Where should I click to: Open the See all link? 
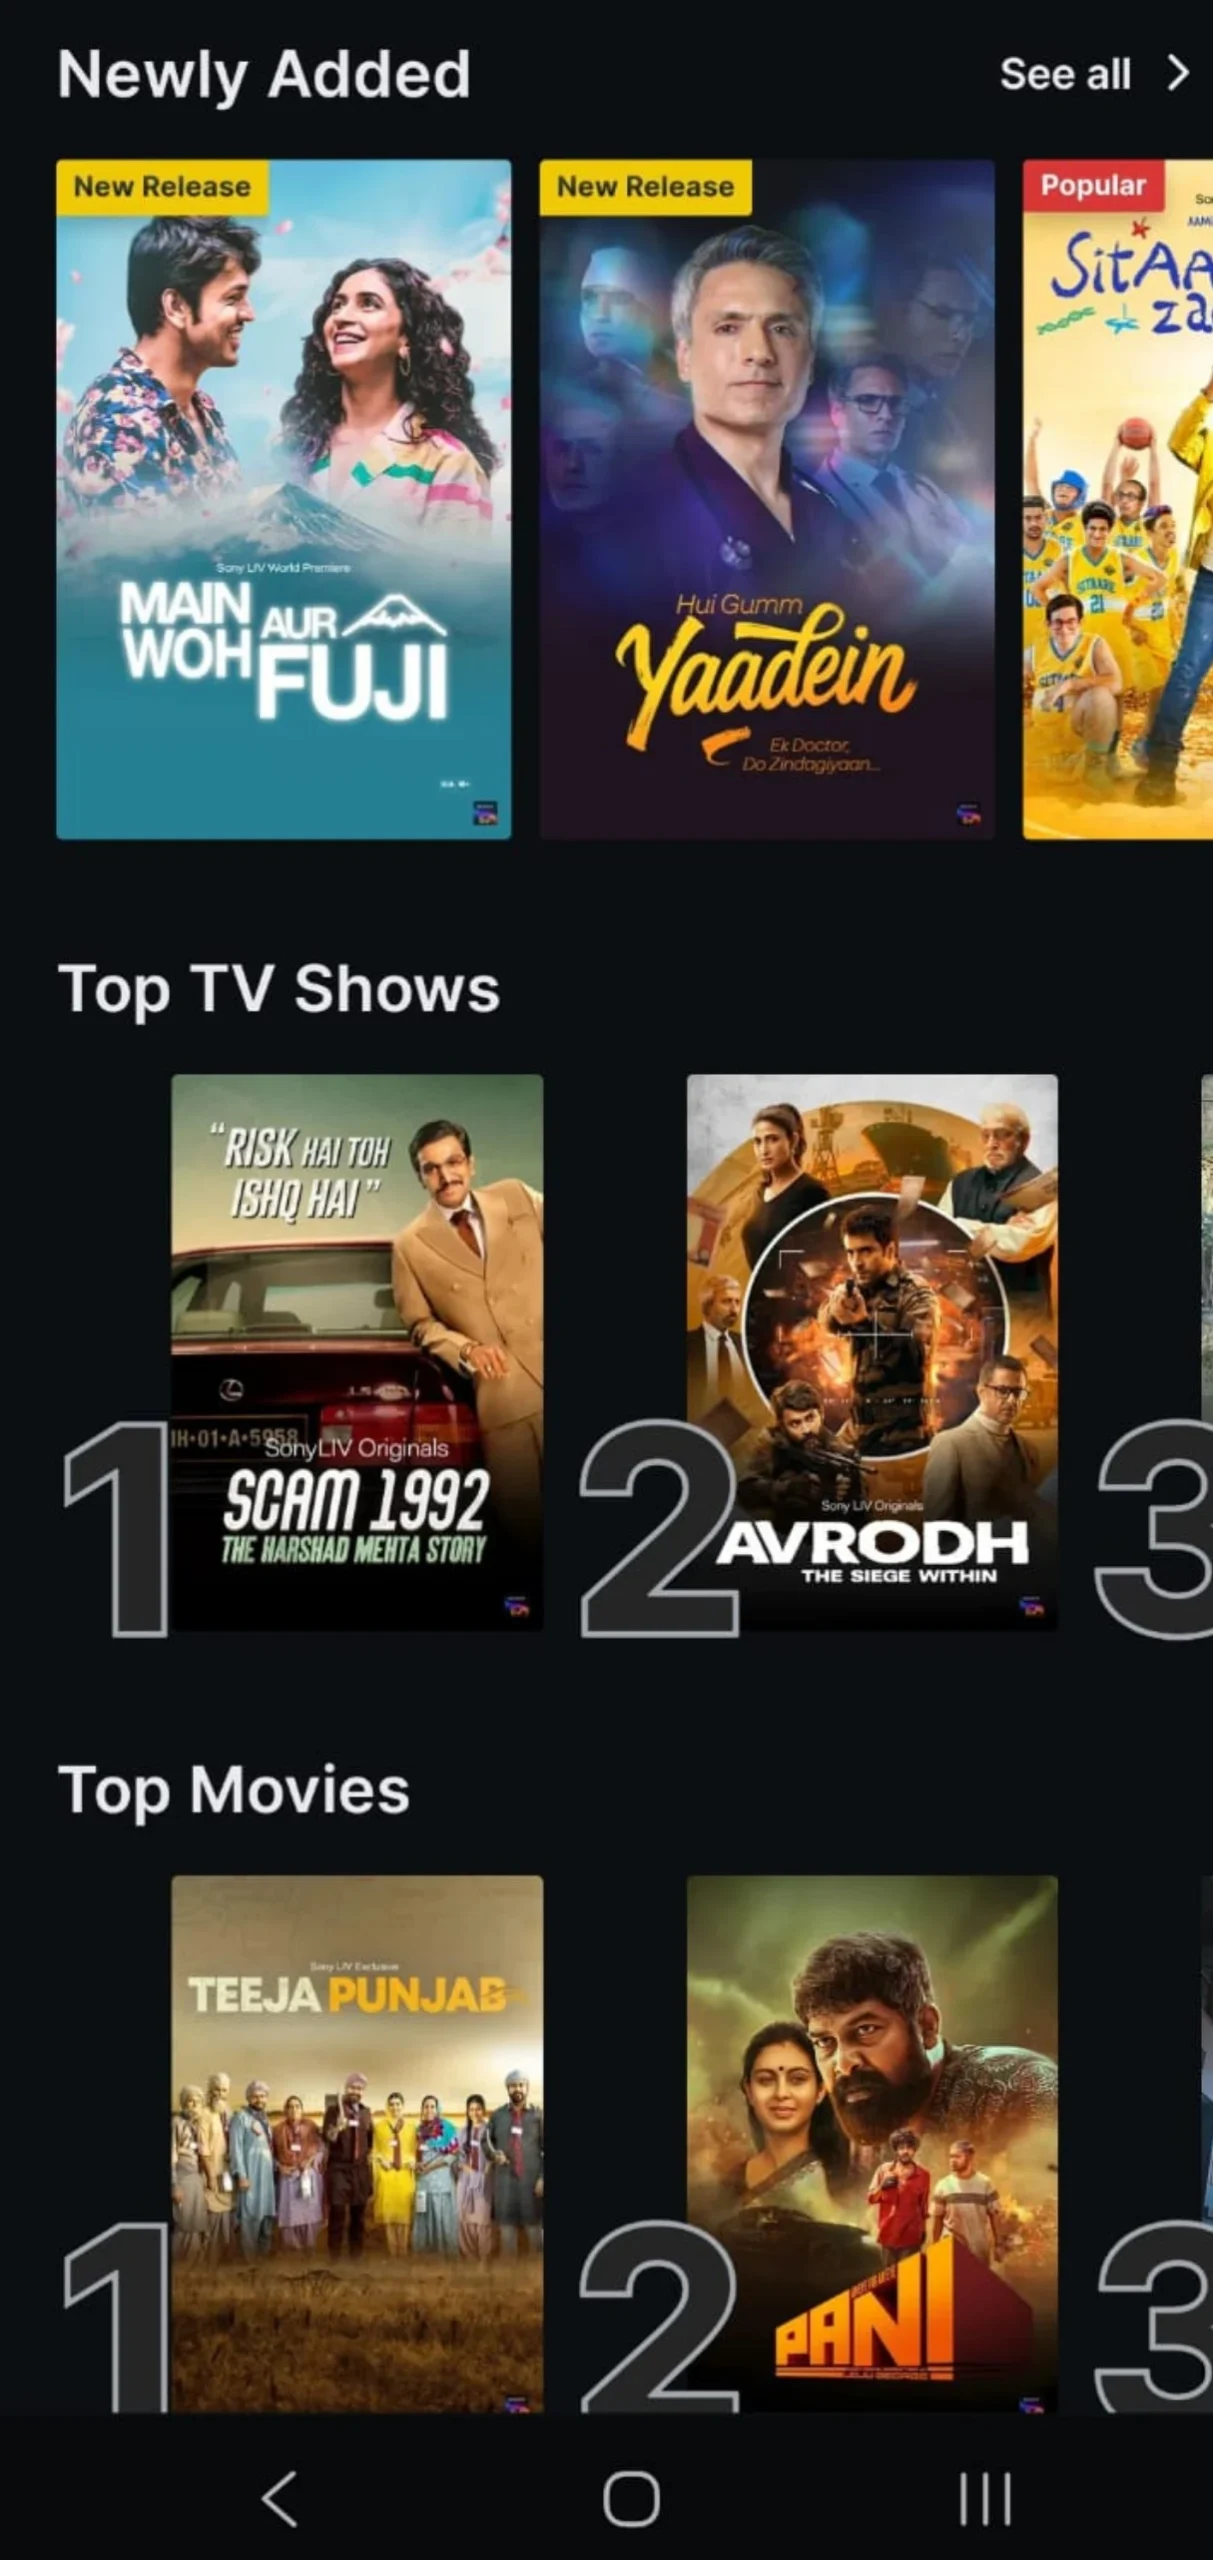coord(1065,74)
